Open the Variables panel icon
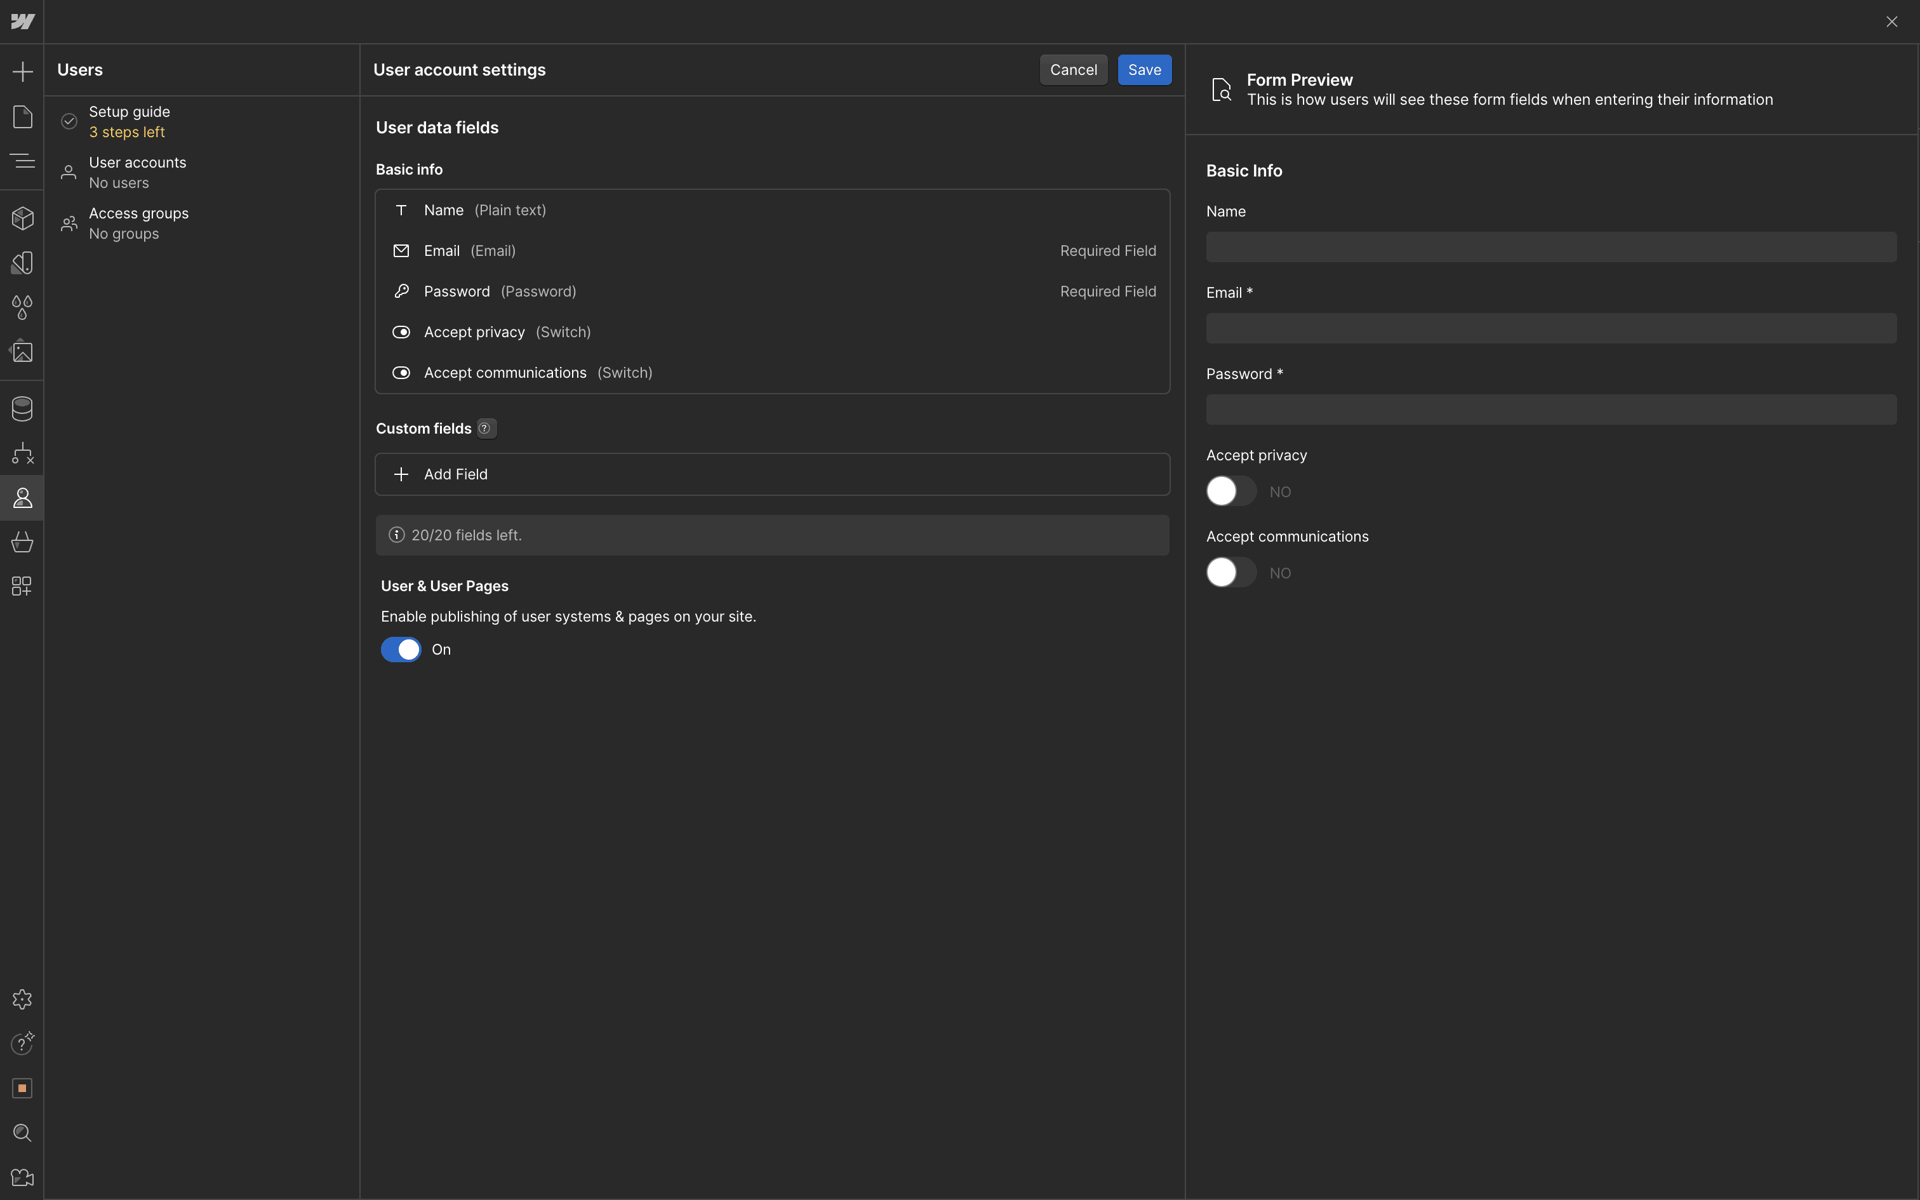This screenshot has width=1920, height=1200. (22, 263)
